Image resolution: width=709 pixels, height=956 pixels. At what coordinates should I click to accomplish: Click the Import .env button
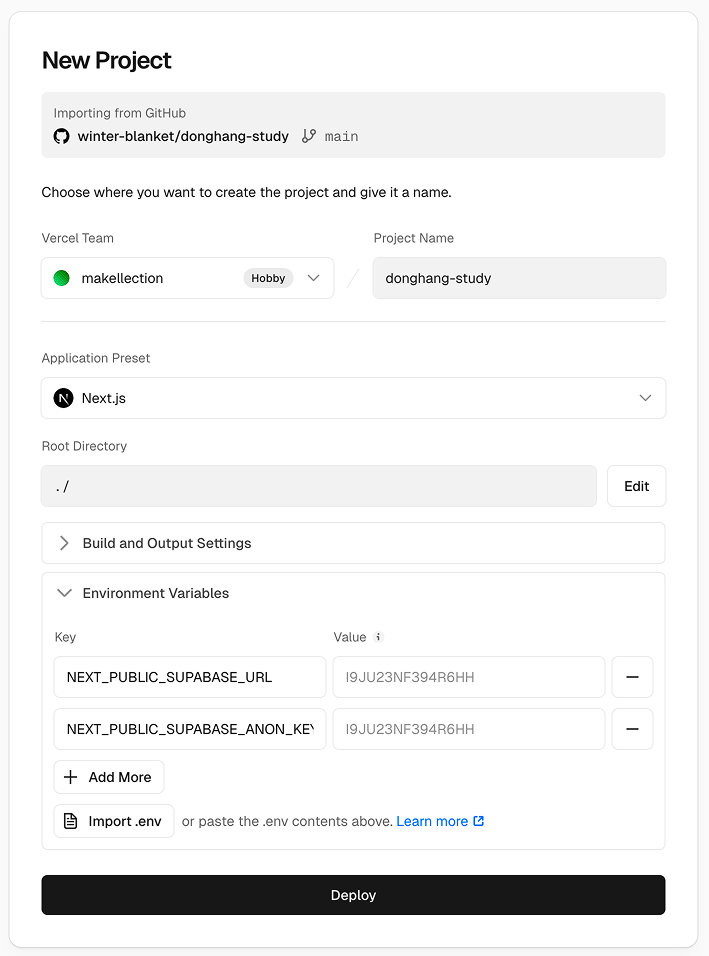[114, 821]
